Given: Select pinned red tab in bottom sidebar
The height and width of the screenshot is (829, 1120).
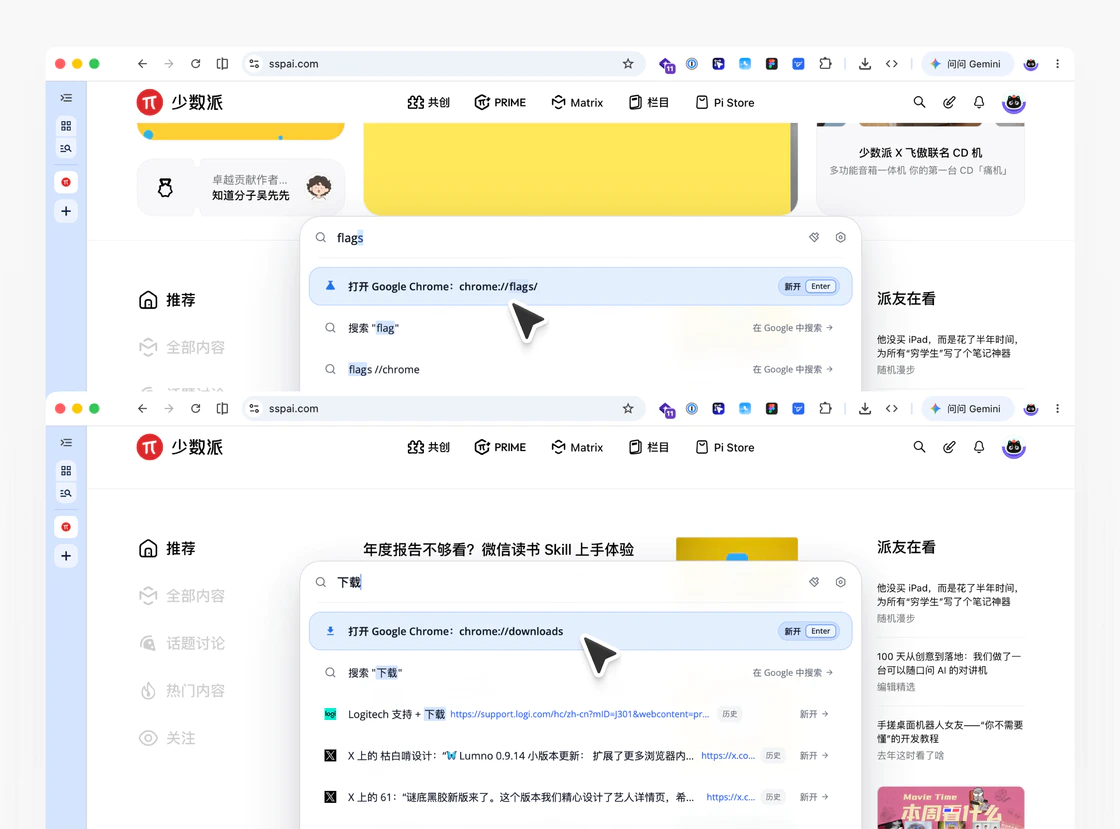Looking at the screenshot, I should (x=66, y=527).
